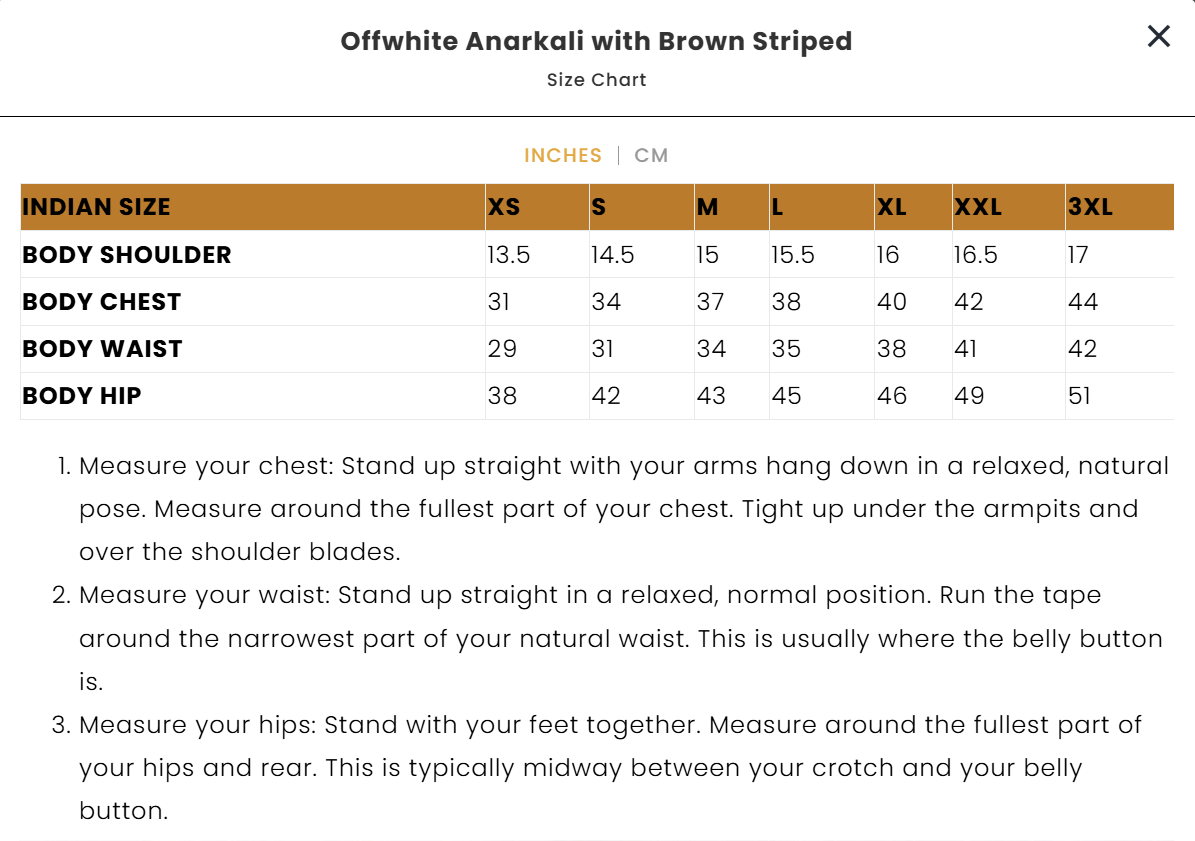Select the 3XL size column header
This screenshot has height=841, width=1195.
tap(1120, 206)
